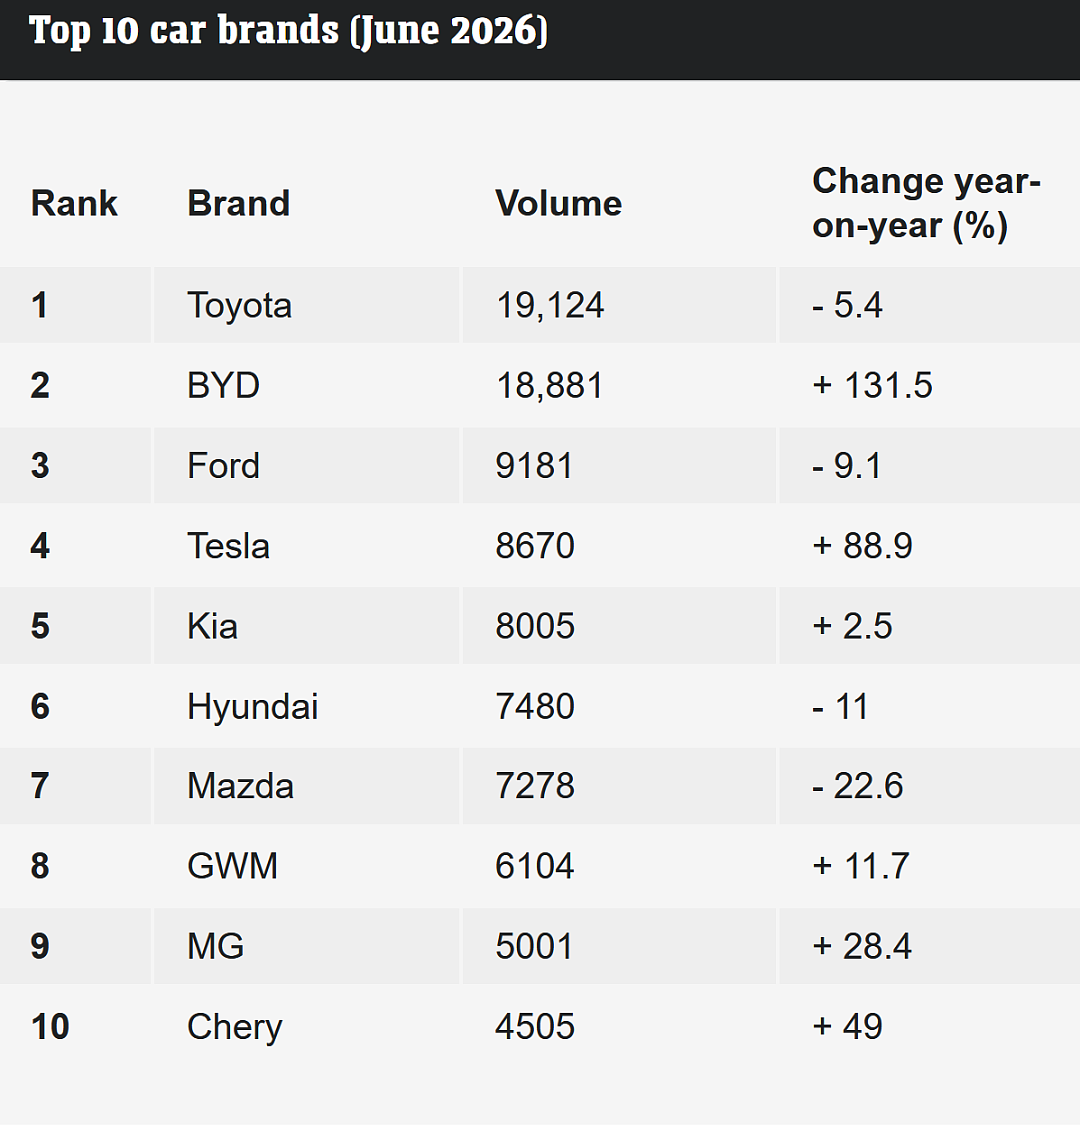The image size is (1080, 1131).
Task: Click the title 'Top 10 car brands (June 2026)'
Action: pos(288,31)
